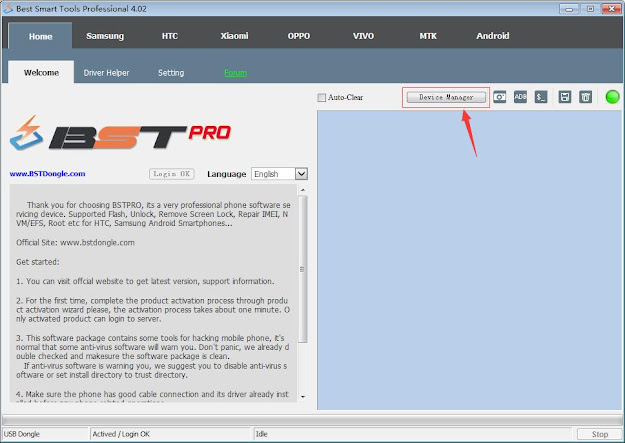Clear log with trash icon
Viewport: 625px width, 443px height.
tap(586, 97)
